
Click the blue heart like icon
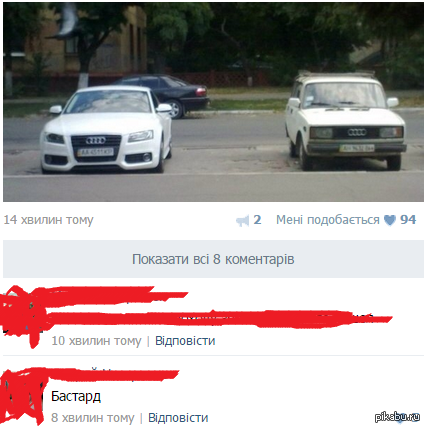[389, 220]
